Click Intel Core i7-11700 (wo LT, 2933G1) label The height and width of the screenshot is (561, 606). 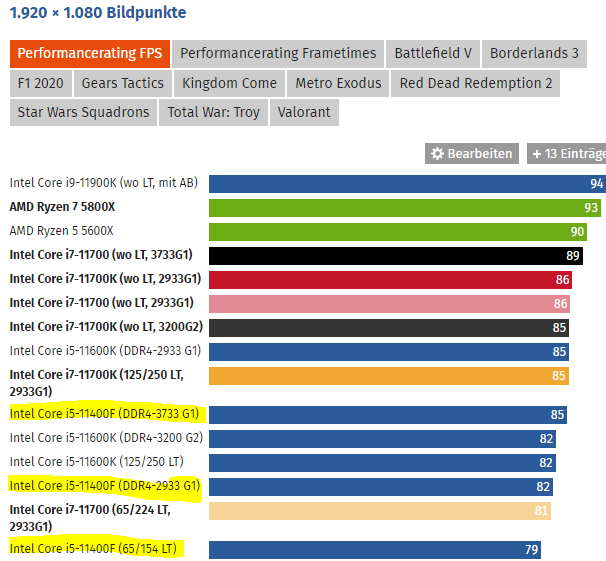tap(101, 303)
